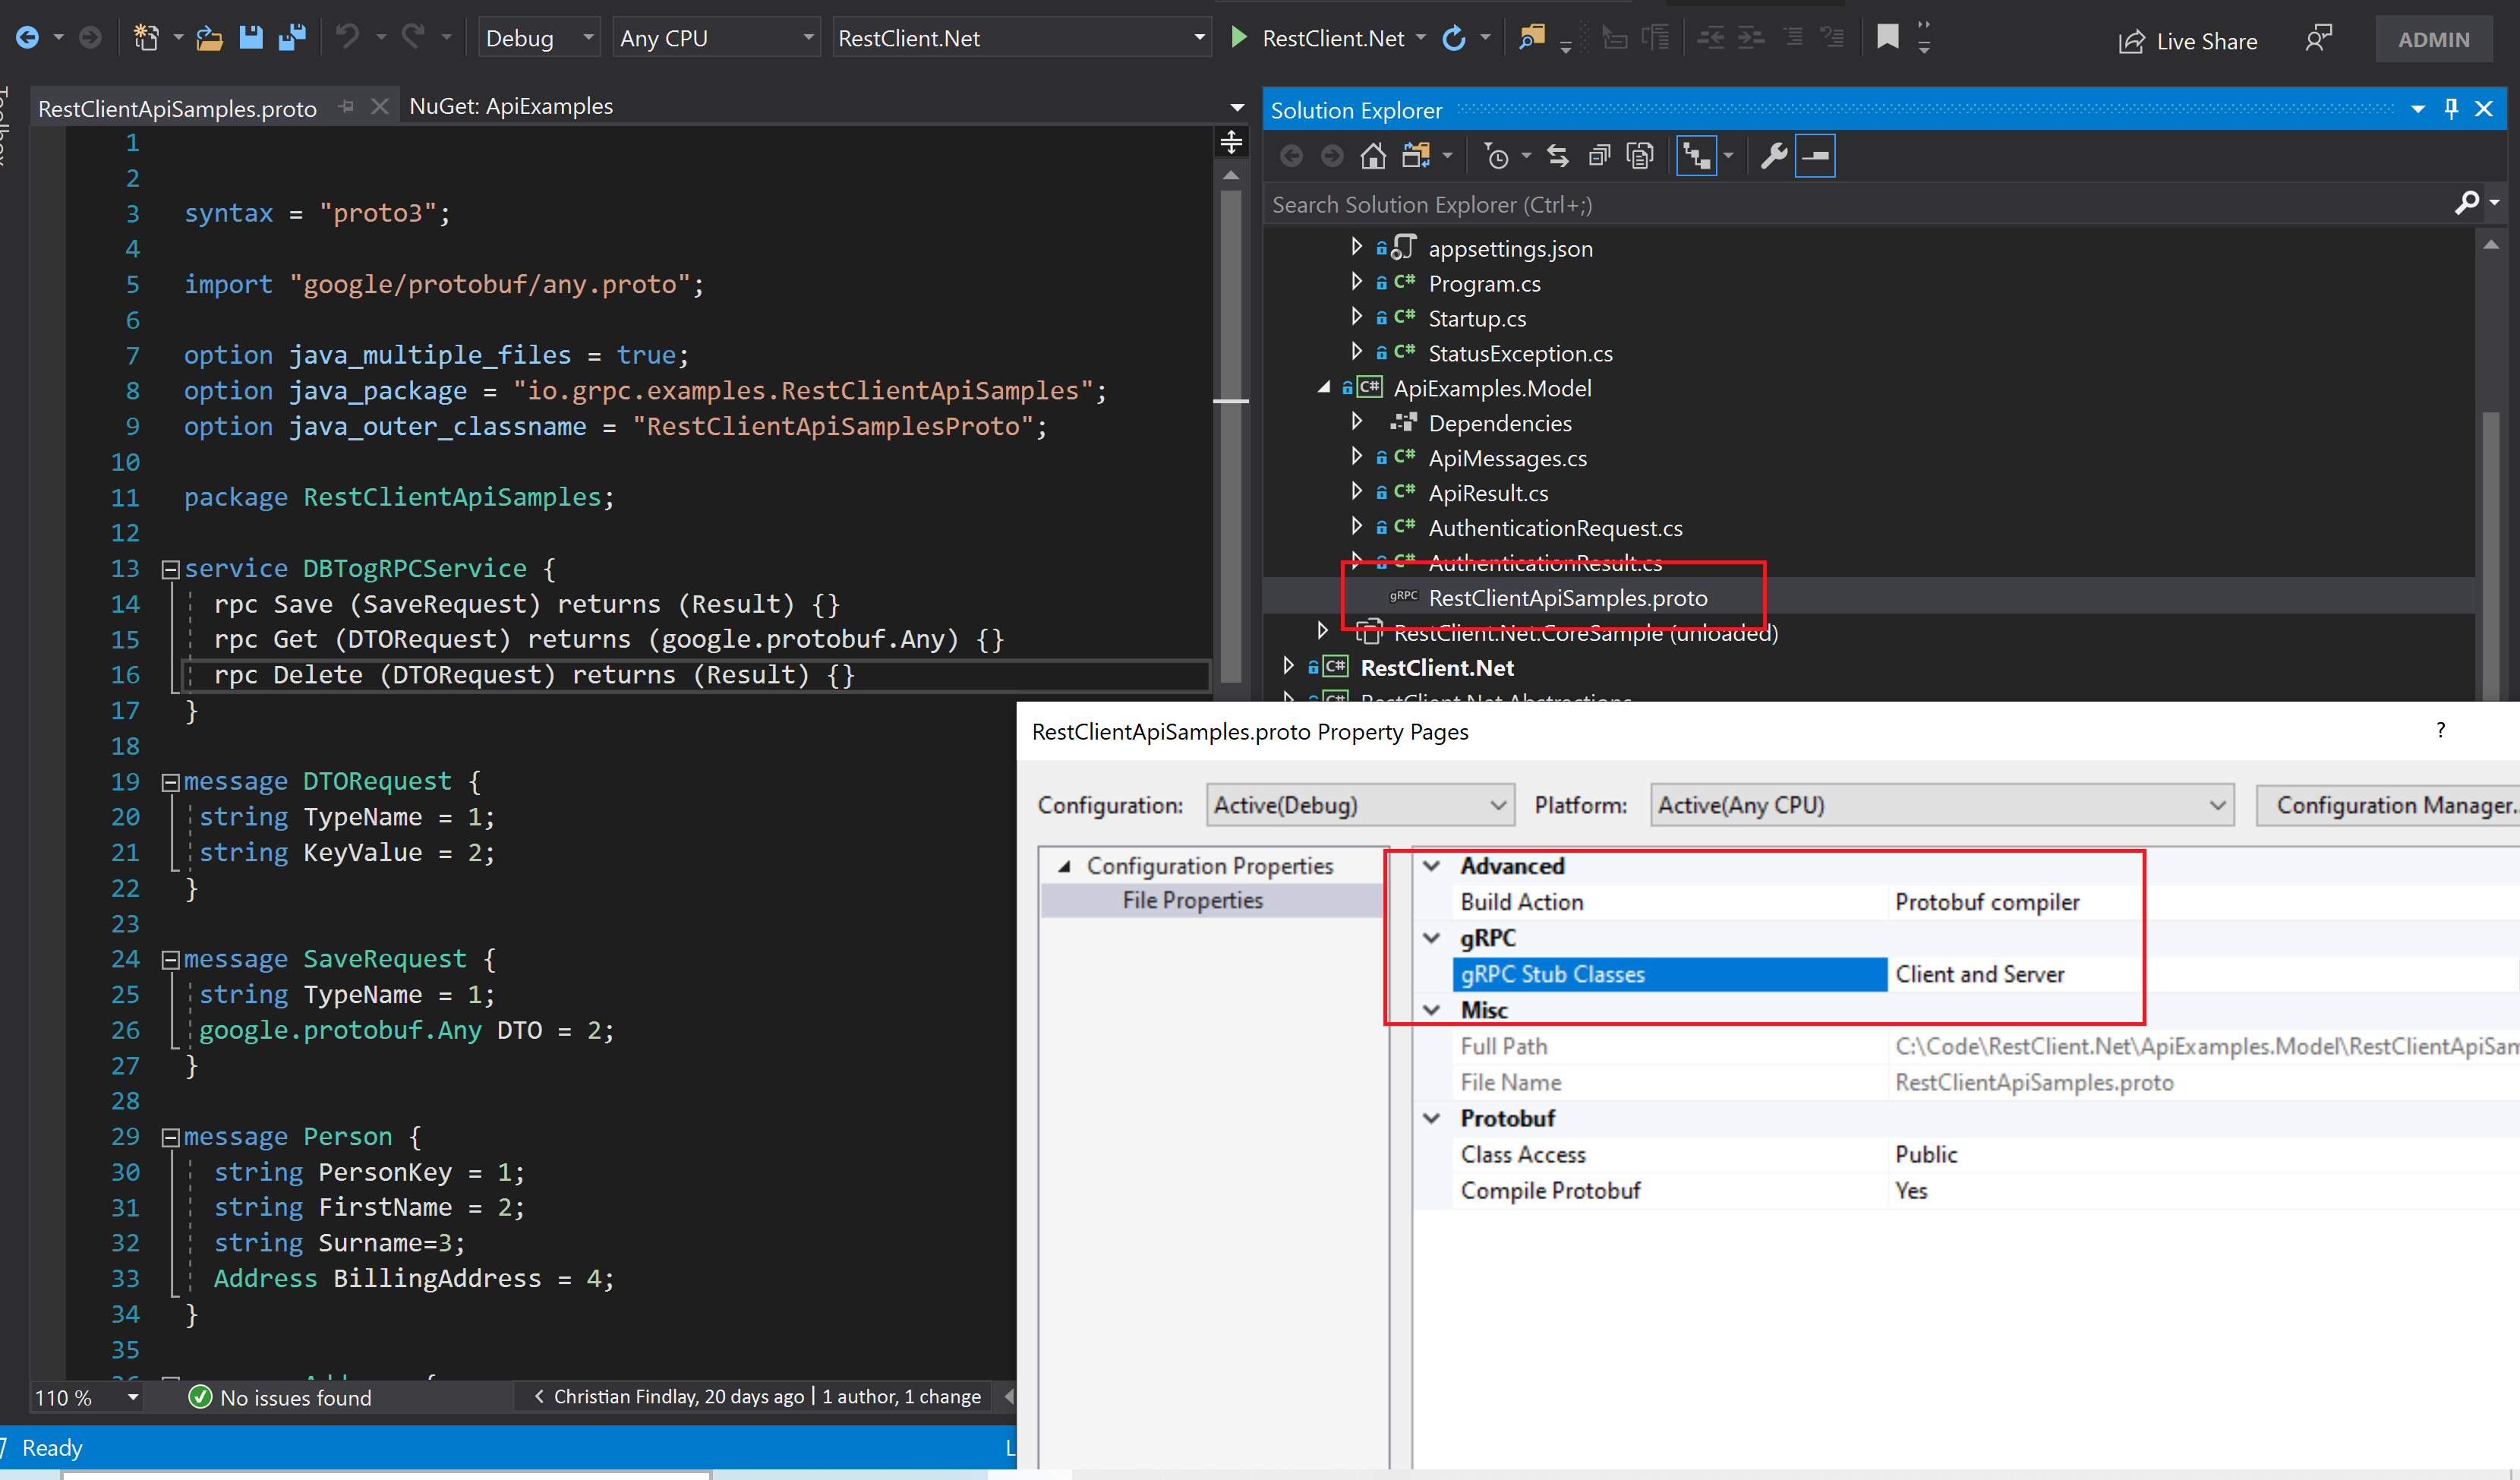
Task: Select Program.cs in Solution Explorer
Action: [1484, 283]
